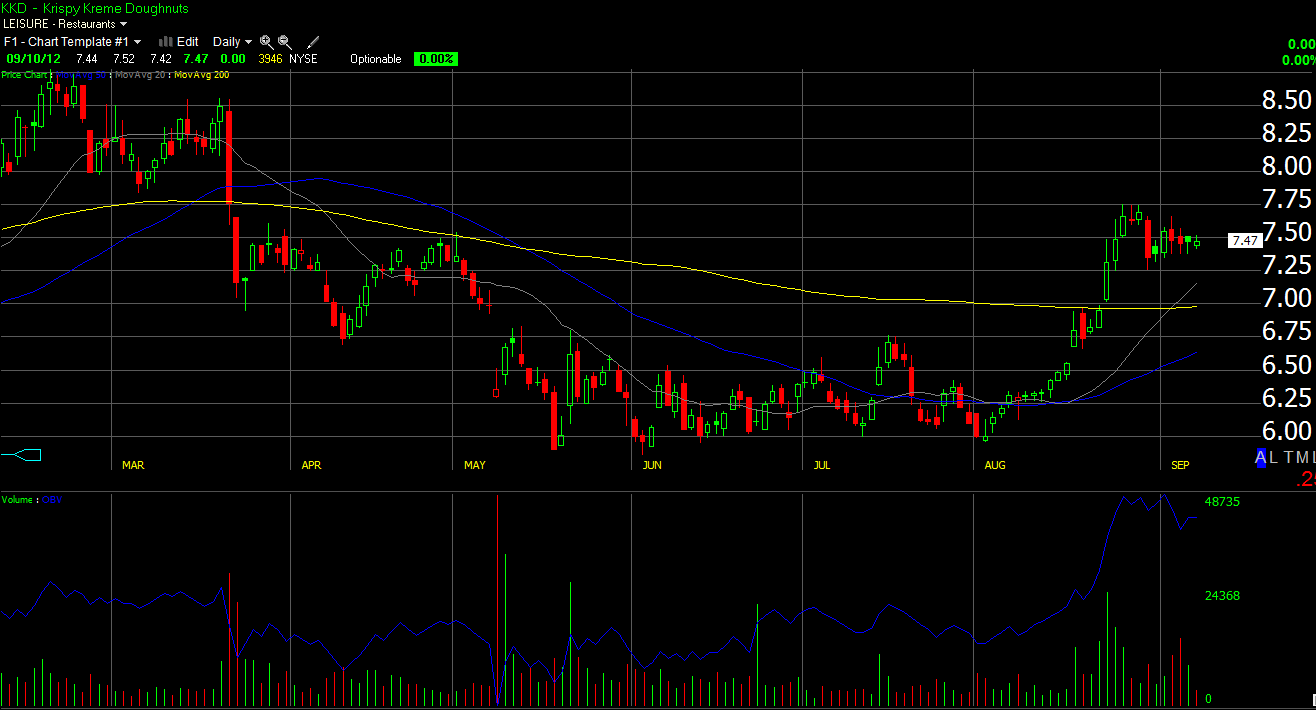1316x710 pixels.
Task: Click the Edit chart button
Action: (187, 42)
